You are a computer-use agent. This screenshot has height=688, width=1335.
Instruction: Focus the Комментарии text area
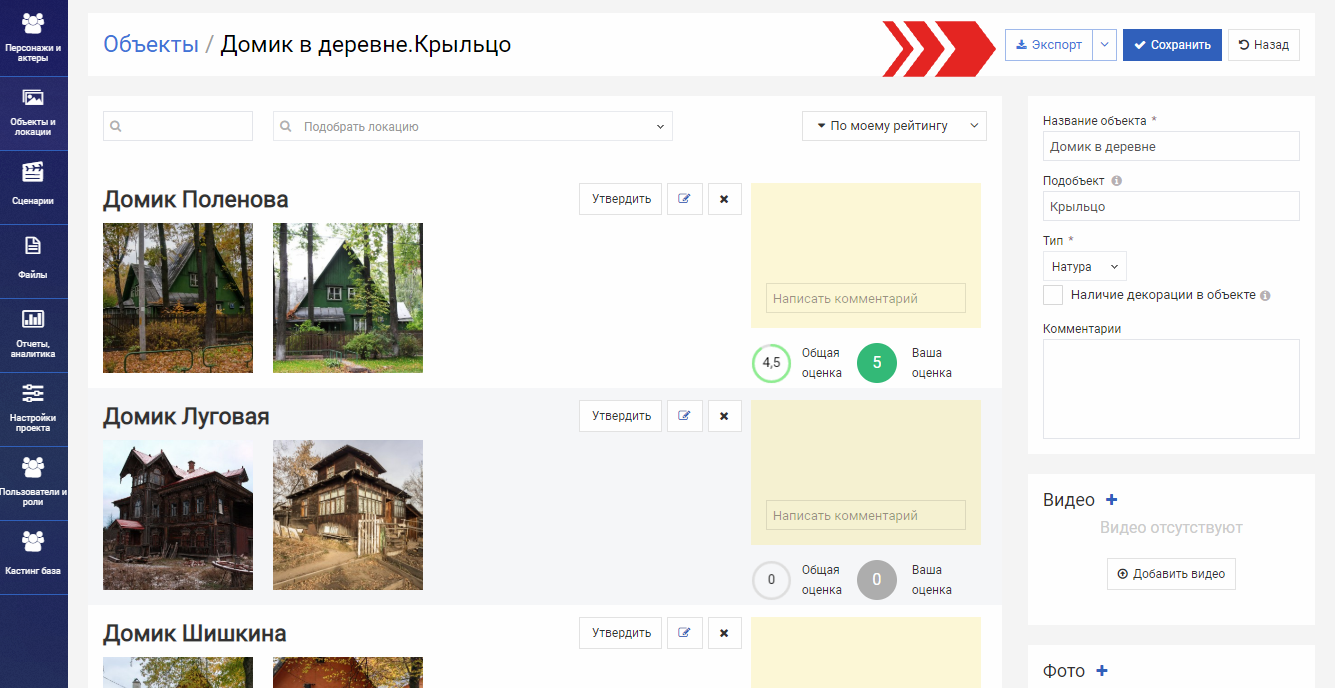pos(1171,389)
